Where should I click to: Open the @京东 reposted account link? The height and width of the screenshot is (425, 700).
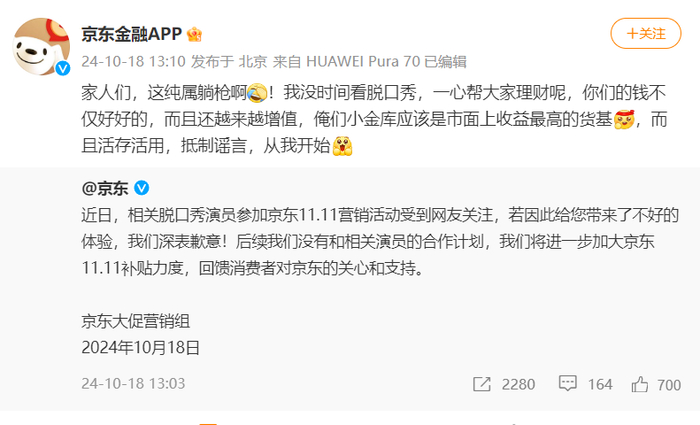pos(105,188)
